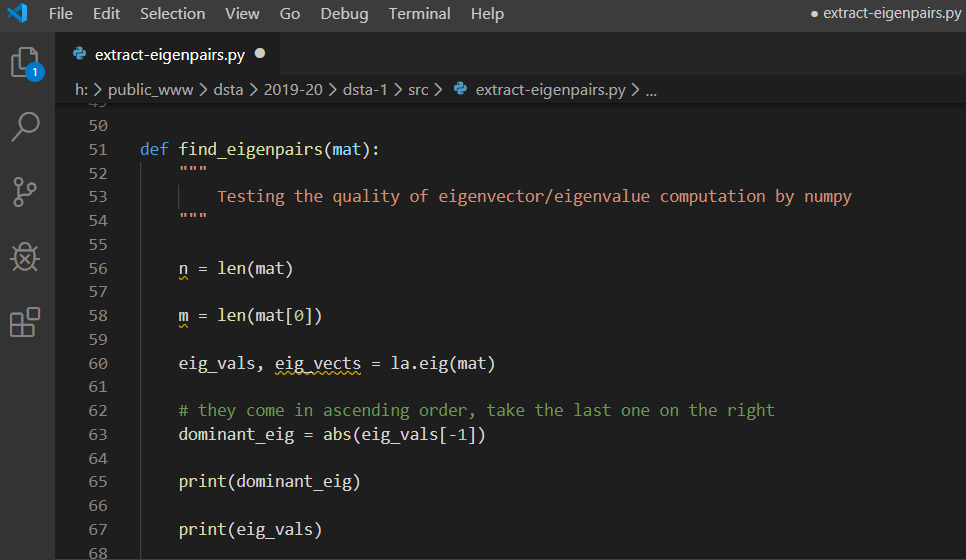Open the Search view in activity bar
Viewport: 966px width, 560px height.
26,127
